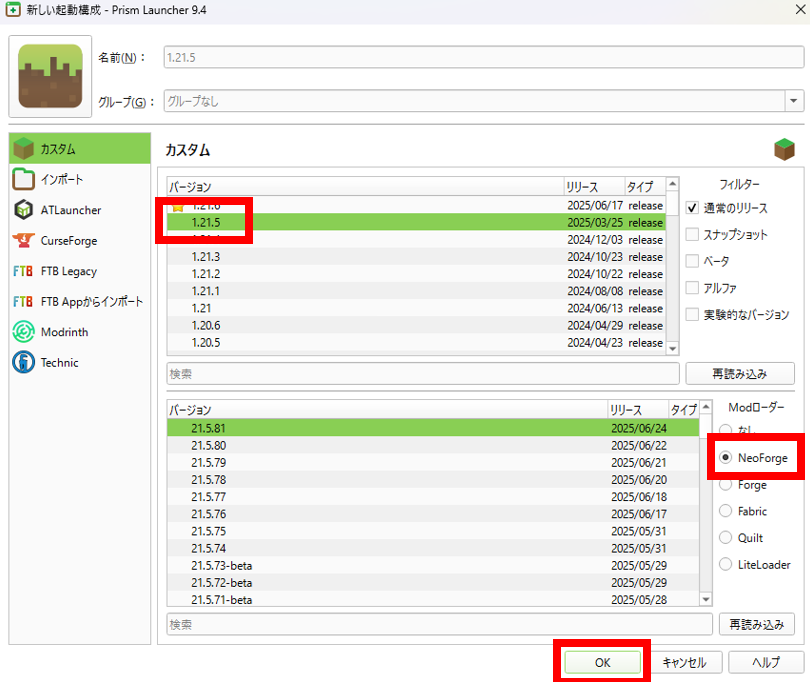The width and height of the screenshot is (810, 682).
Task: Click 再読み込み beside Minecraft version search
Action: (x=740, y=374)
